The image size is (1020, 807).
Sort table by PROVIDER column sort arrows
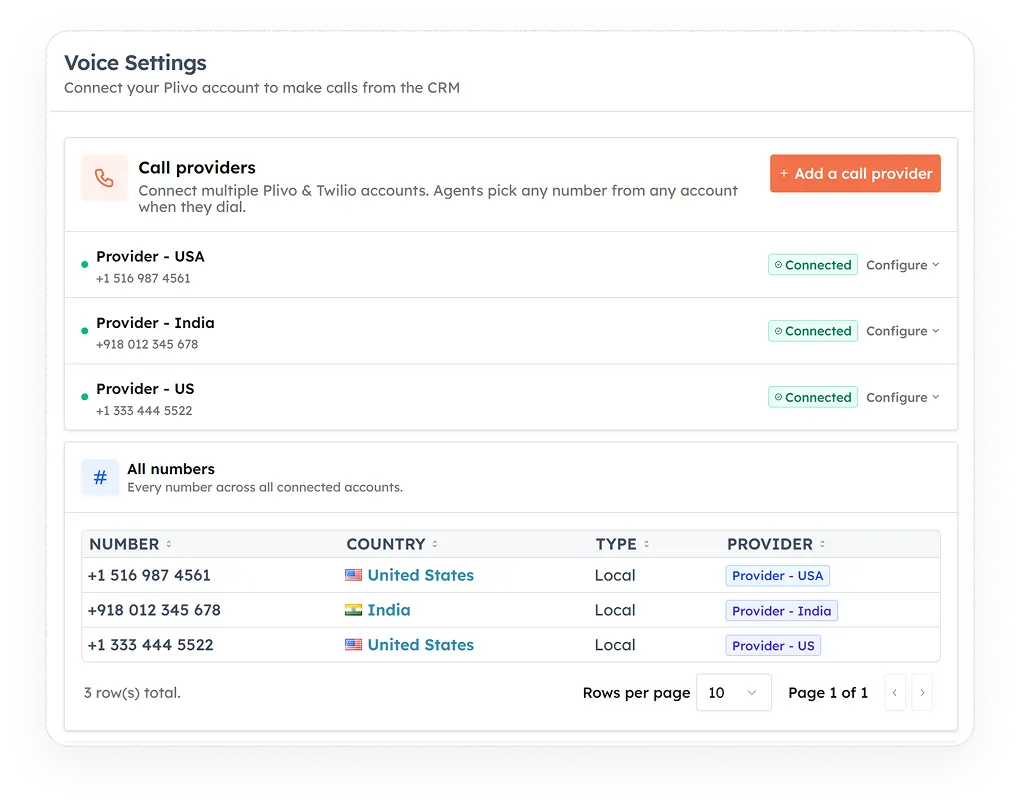click(822, 544)
